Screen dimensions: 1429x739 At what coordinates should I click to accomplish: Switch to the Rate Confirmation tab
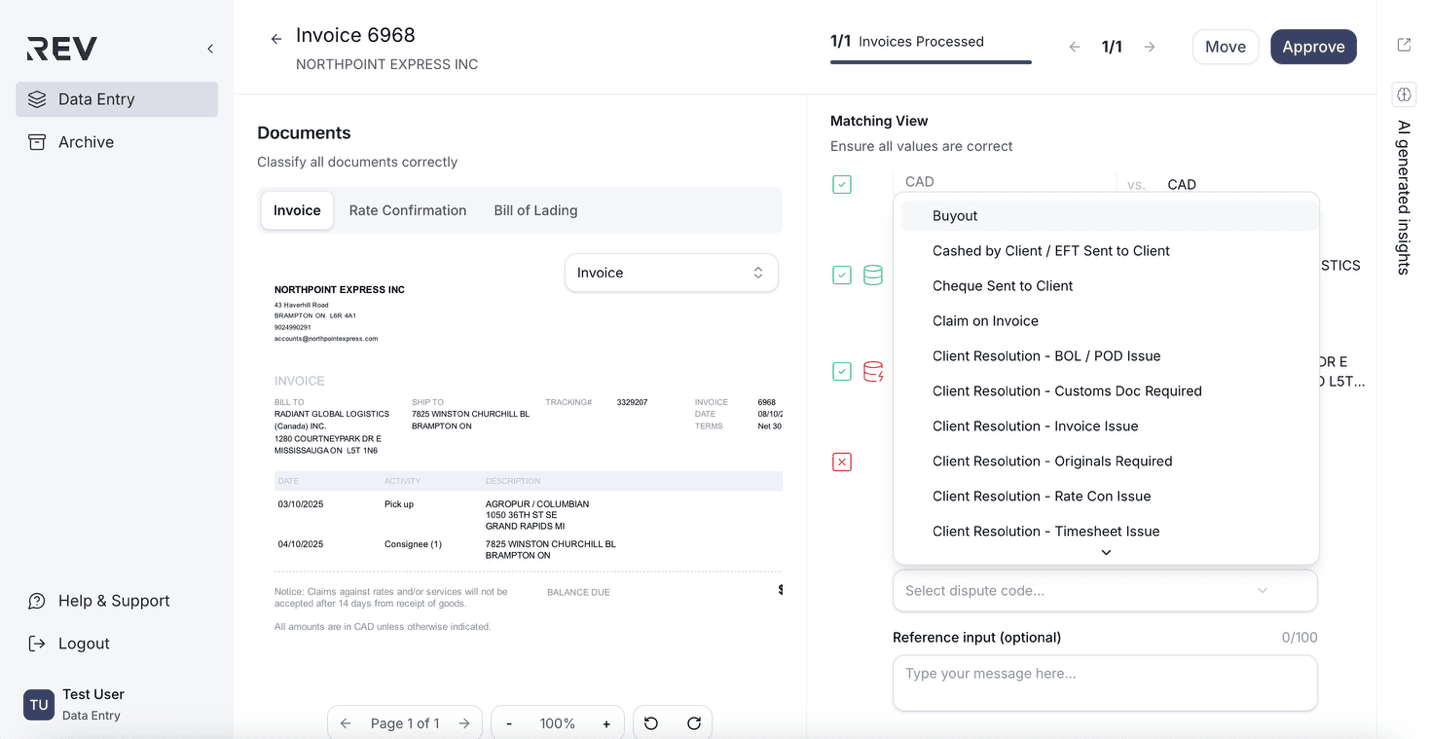(407, 211)
